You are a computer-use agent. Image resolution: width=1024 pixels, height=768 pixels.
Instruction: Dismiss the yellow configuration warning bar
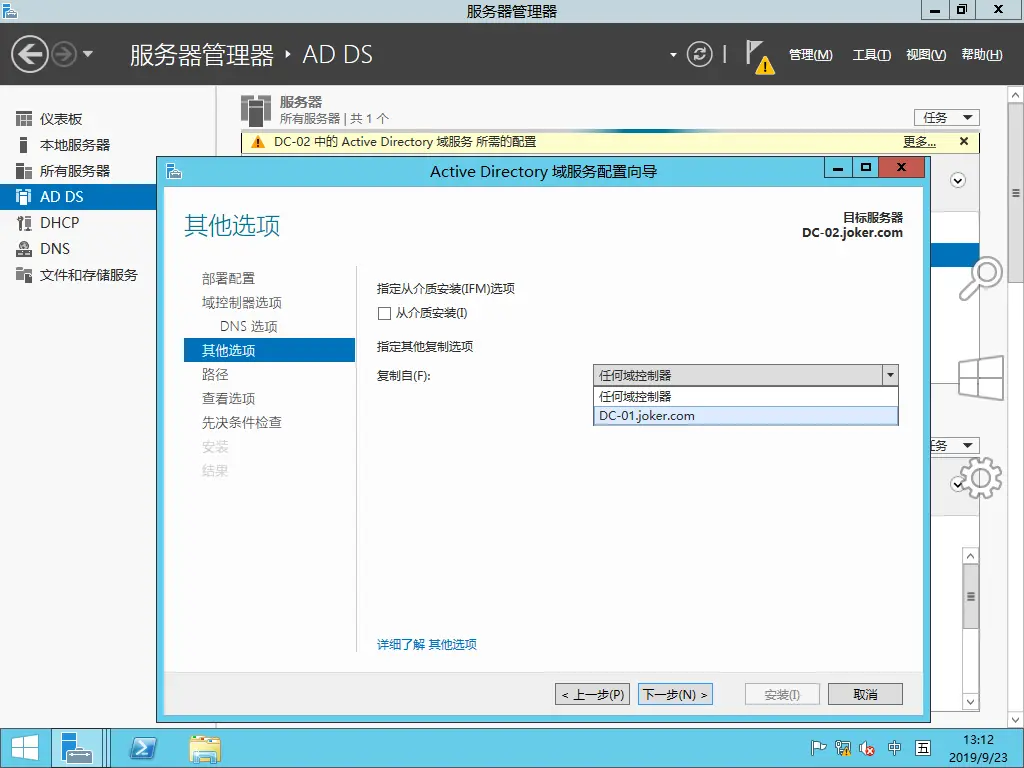[x=964, y=141]
